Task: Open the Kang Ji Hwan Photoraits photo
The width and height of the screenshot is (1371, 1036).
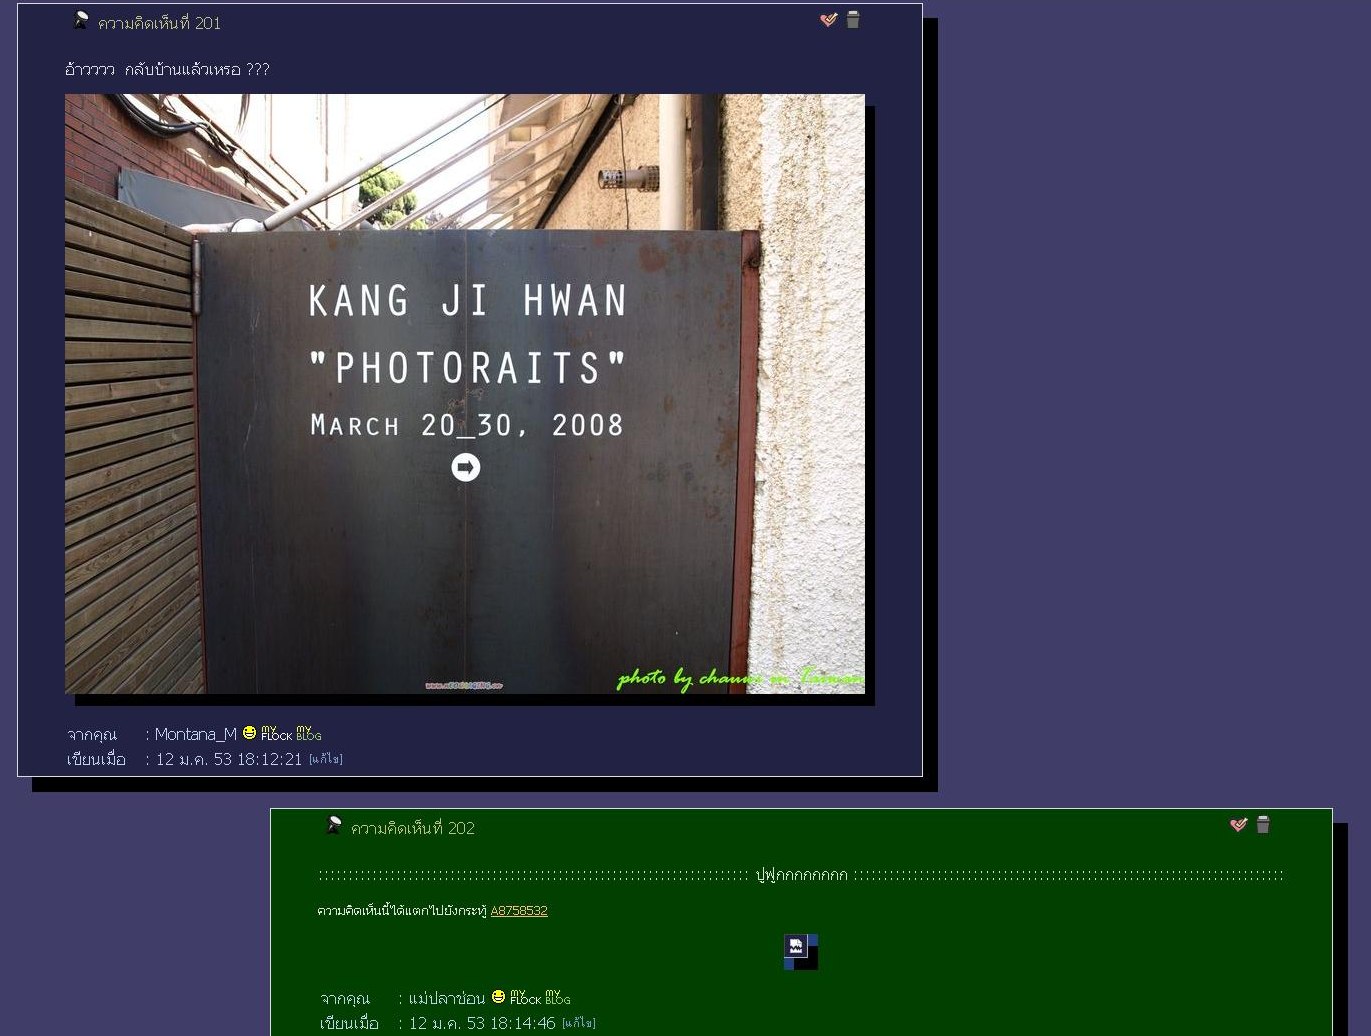Action: tap(465, 394)
